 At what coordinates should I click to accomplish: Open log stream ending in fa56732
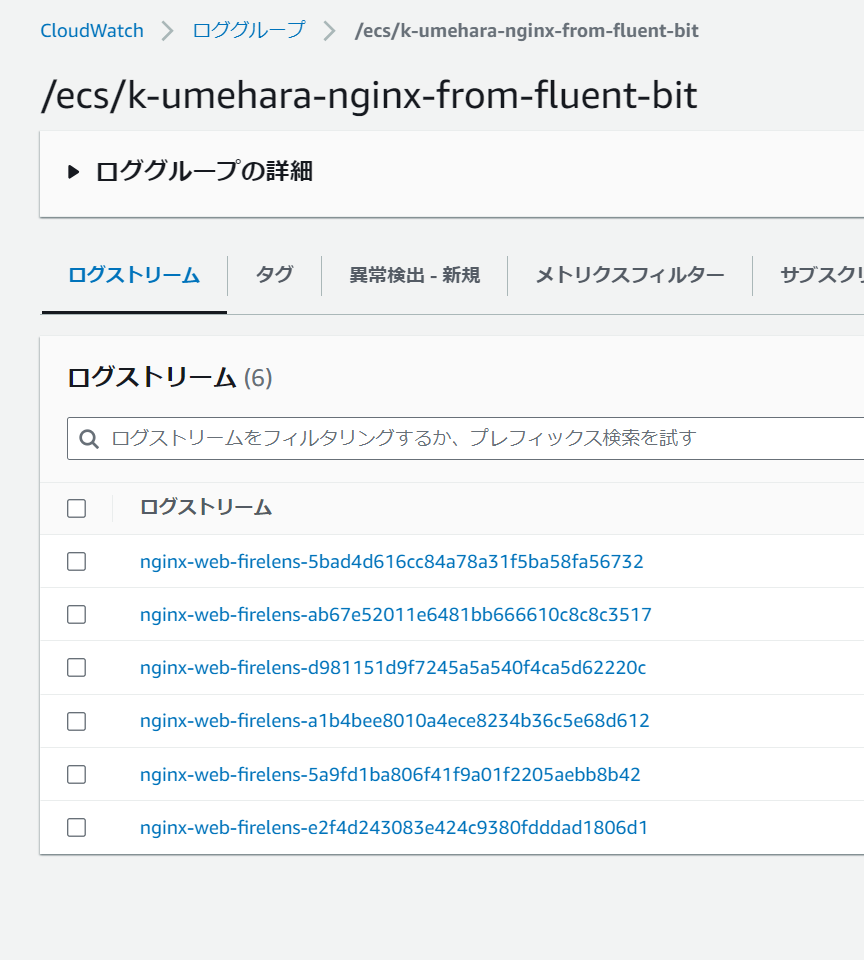pyautogui.click(x=391, y=562)
